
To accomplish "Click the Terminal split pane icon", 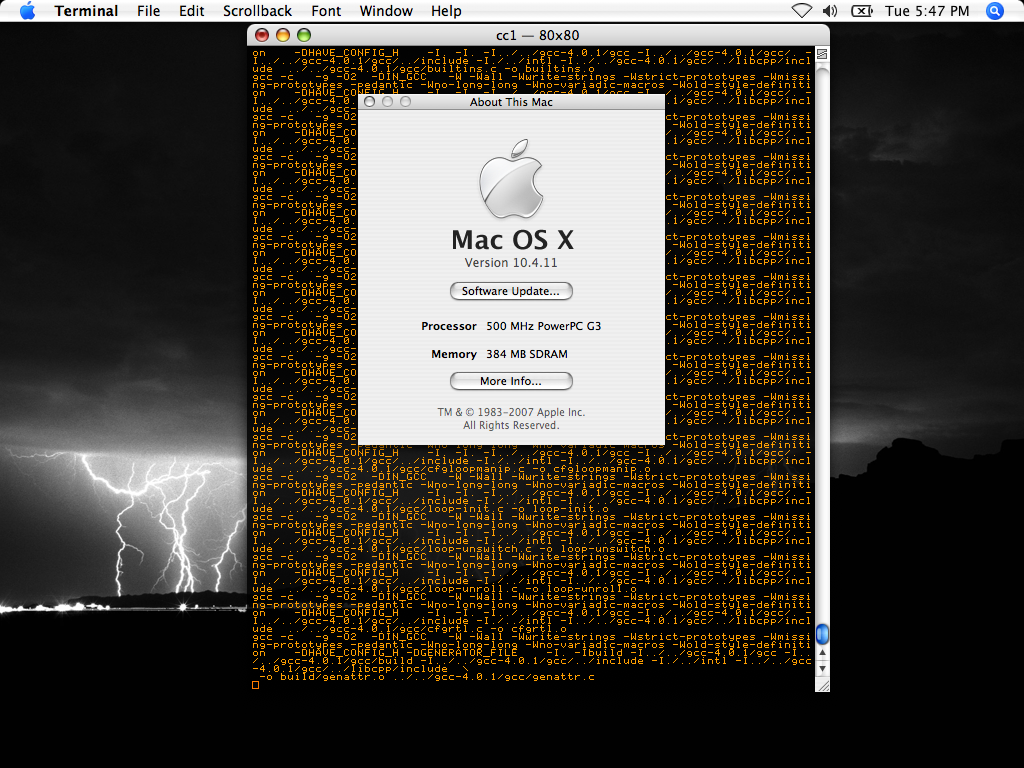I will pyautogui.click(x=822, y=54).
